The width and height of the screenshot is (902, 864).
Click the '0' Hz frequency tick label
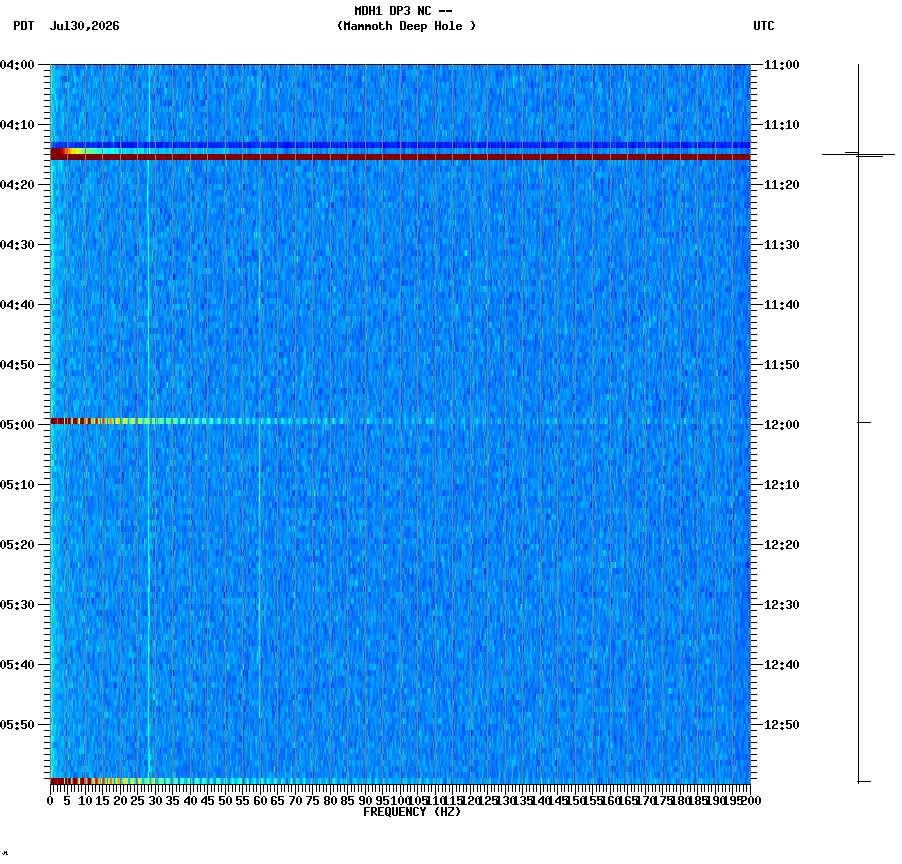coord(51,801)
